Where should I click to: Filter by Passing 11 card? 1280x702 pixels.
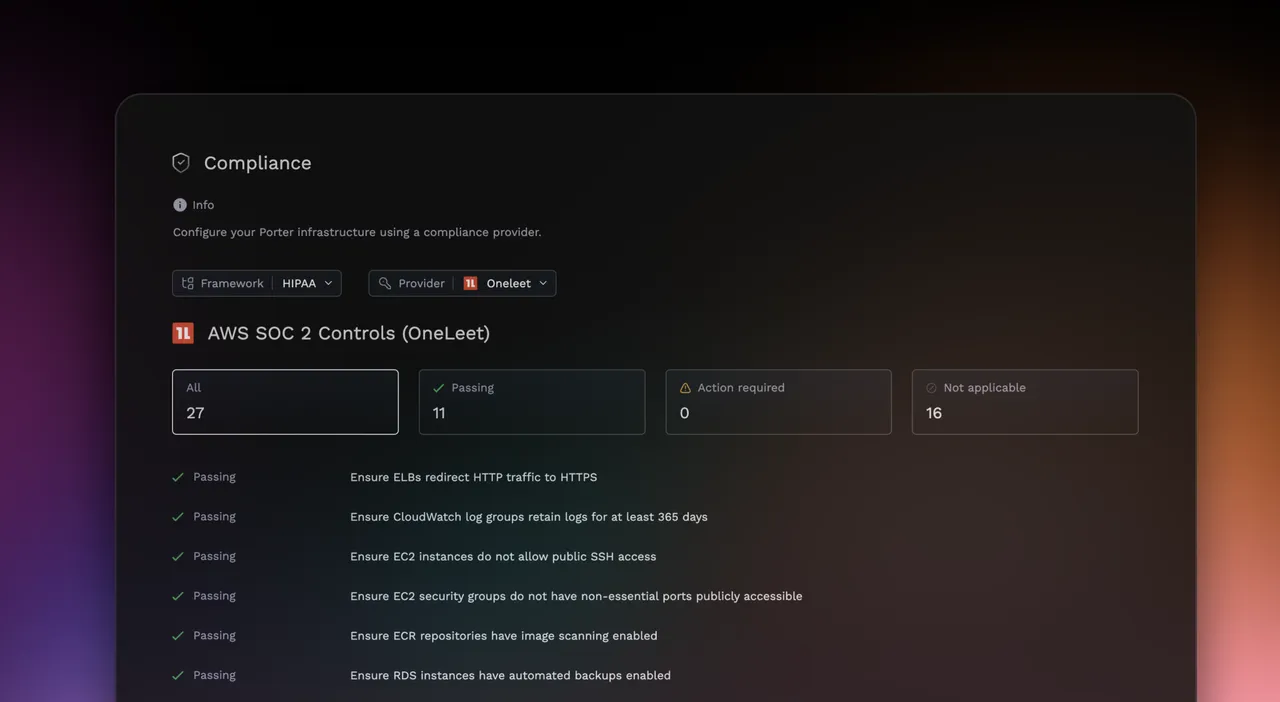(532, 402)
